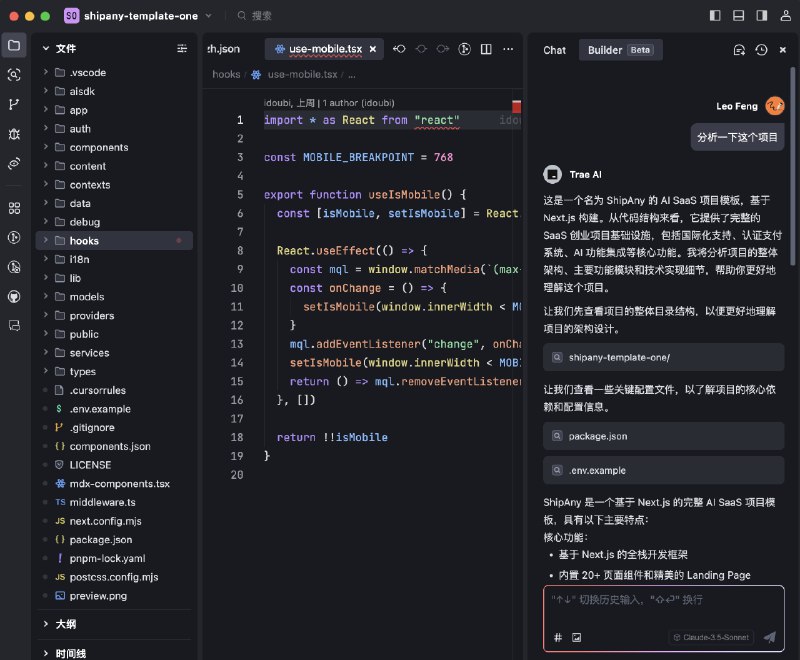Image resolution: width=800 pixels, height=660 pixels.
Task: Open the Extensions grid icon
Action: [14, 208]
